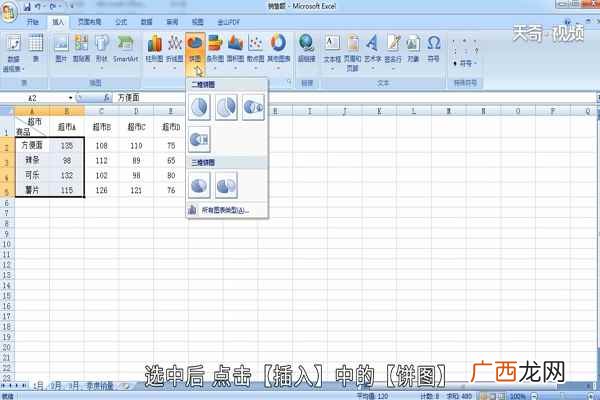This screenshot has height=400, width=600.
Task: Switch to the Formulas (公式) tab
Action: [121, 22]
